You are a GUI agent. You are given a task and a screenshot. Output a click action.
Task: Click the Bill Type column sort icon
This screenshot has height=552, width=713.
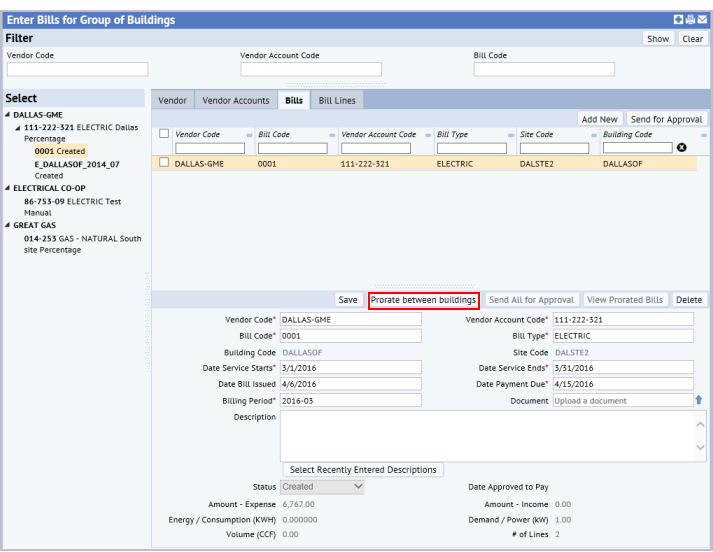(511, 135)
